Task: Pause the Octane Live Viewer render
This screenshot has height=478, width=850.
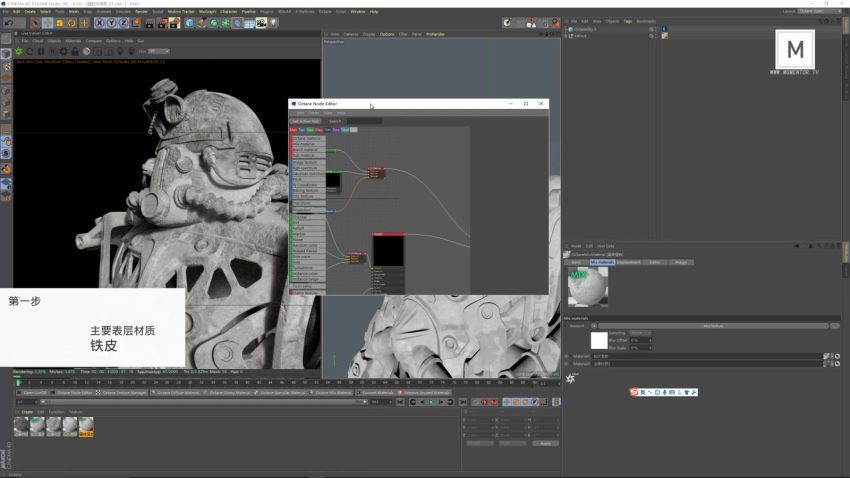Action: tap(41, 51)
